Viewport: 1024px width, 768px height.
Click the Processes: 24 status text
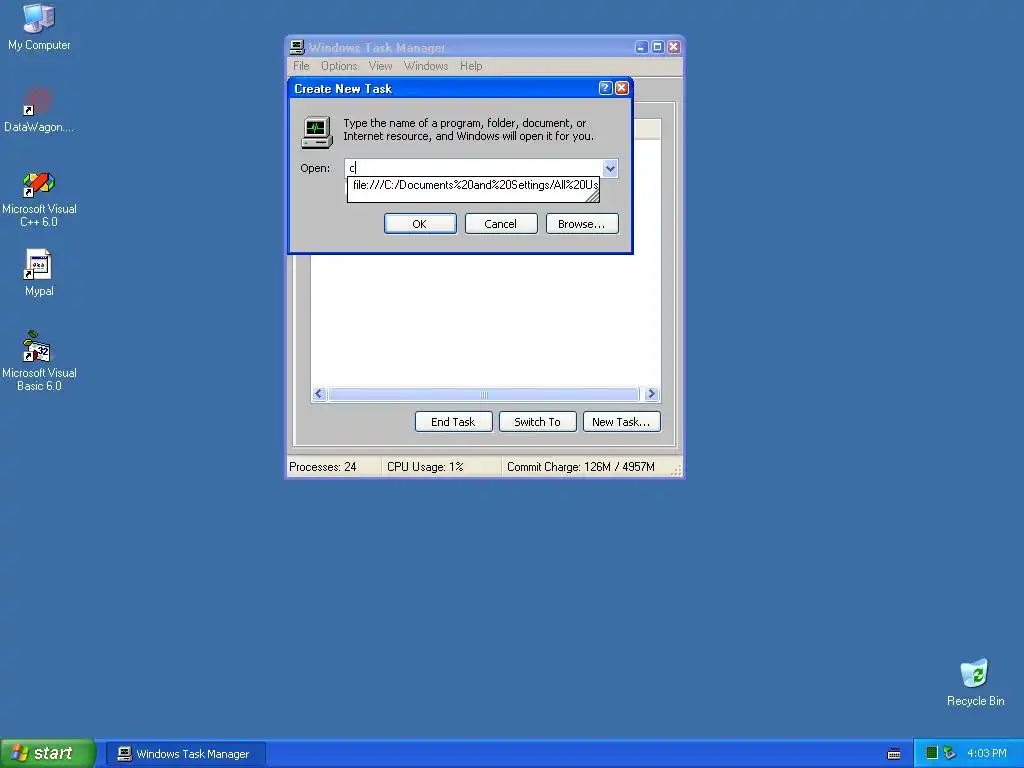[323, 467]
